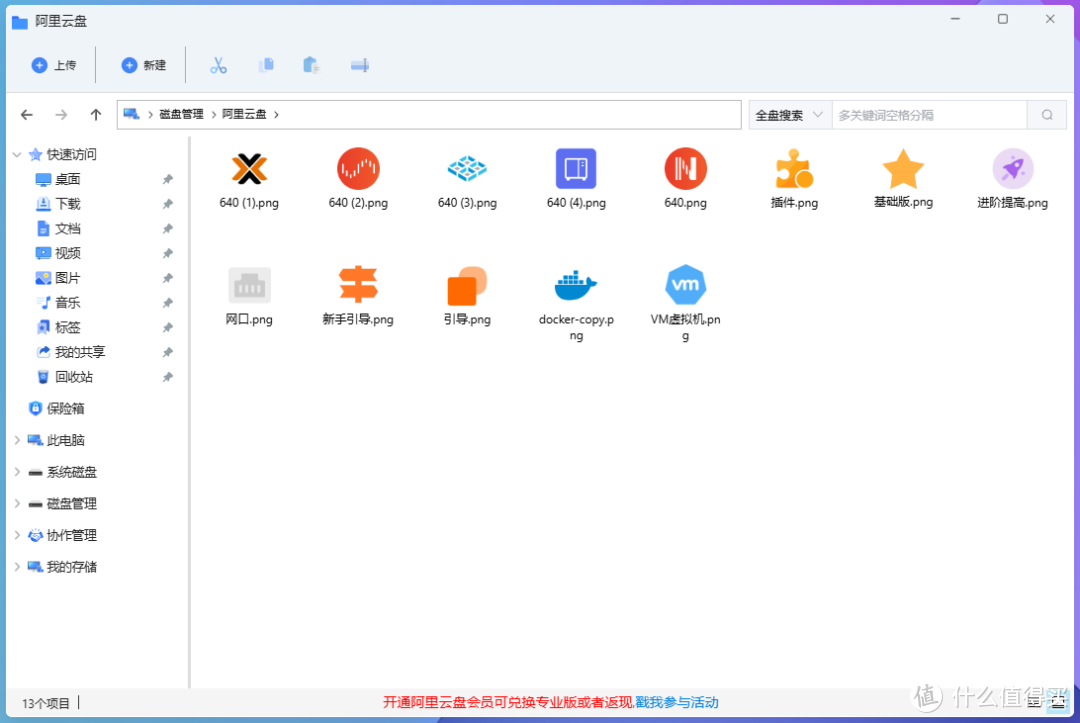
Task: Click the 新建 (New) button
Action: pyautogui.click(x=144, y=64)
